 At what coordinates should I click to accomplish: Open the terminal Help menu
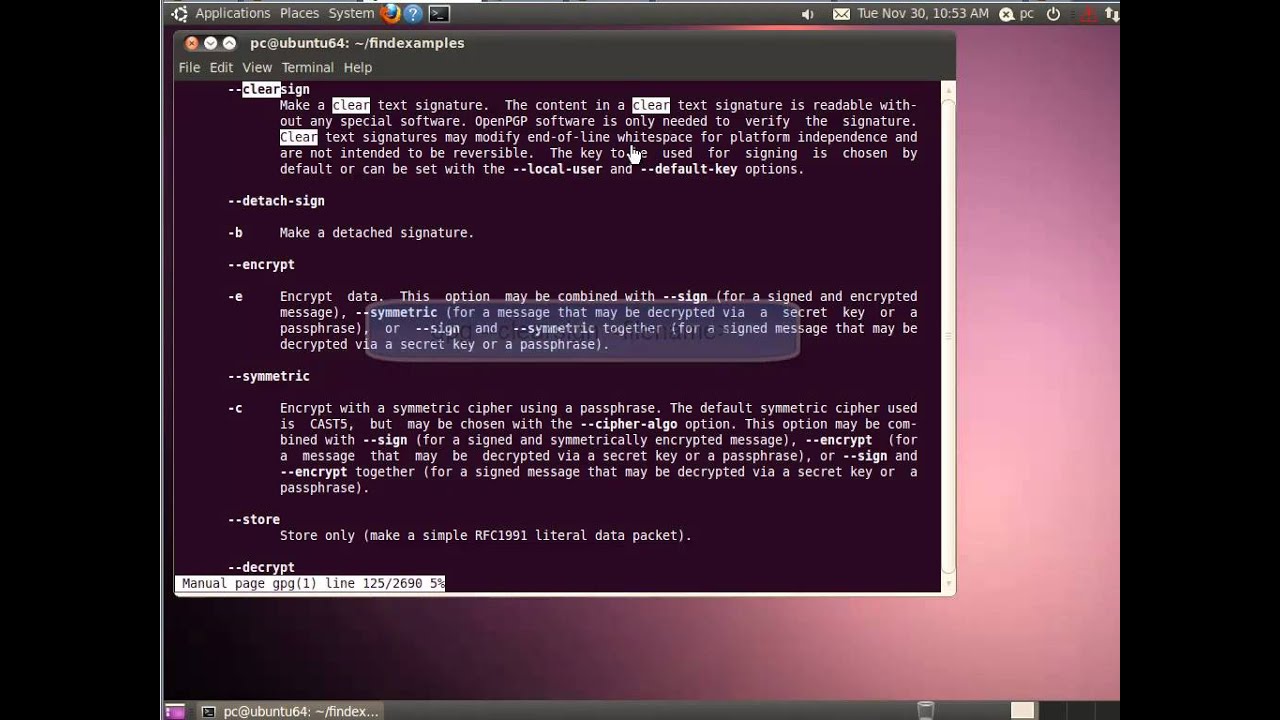pyautogui.click(x=358, y=67)
